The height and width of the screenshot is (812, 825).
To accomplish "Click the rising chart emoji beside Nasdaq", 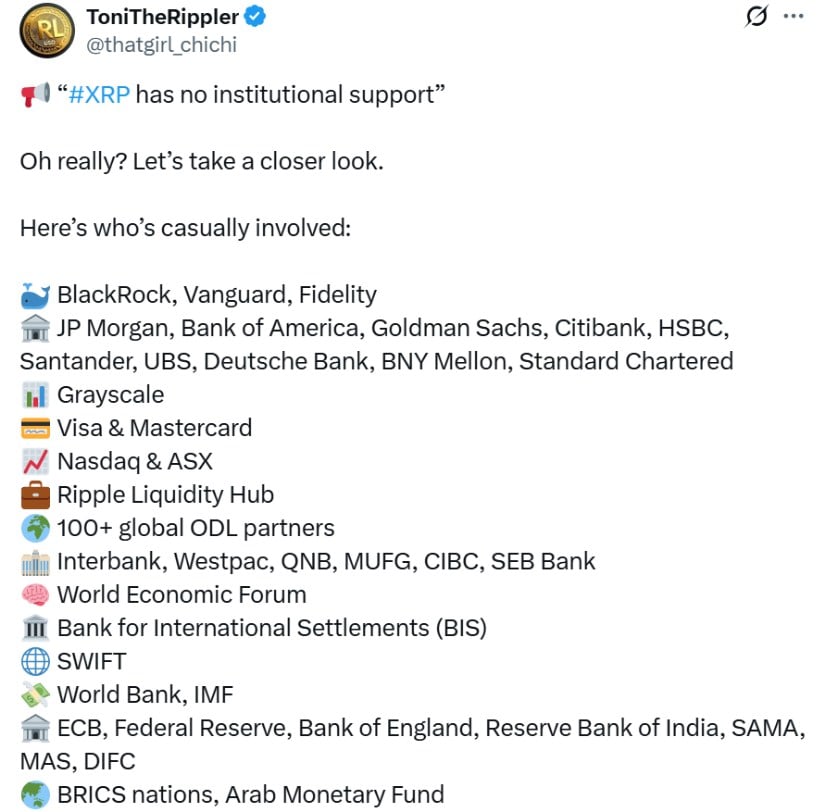I will pyautogui.click(x=35, y=462).
